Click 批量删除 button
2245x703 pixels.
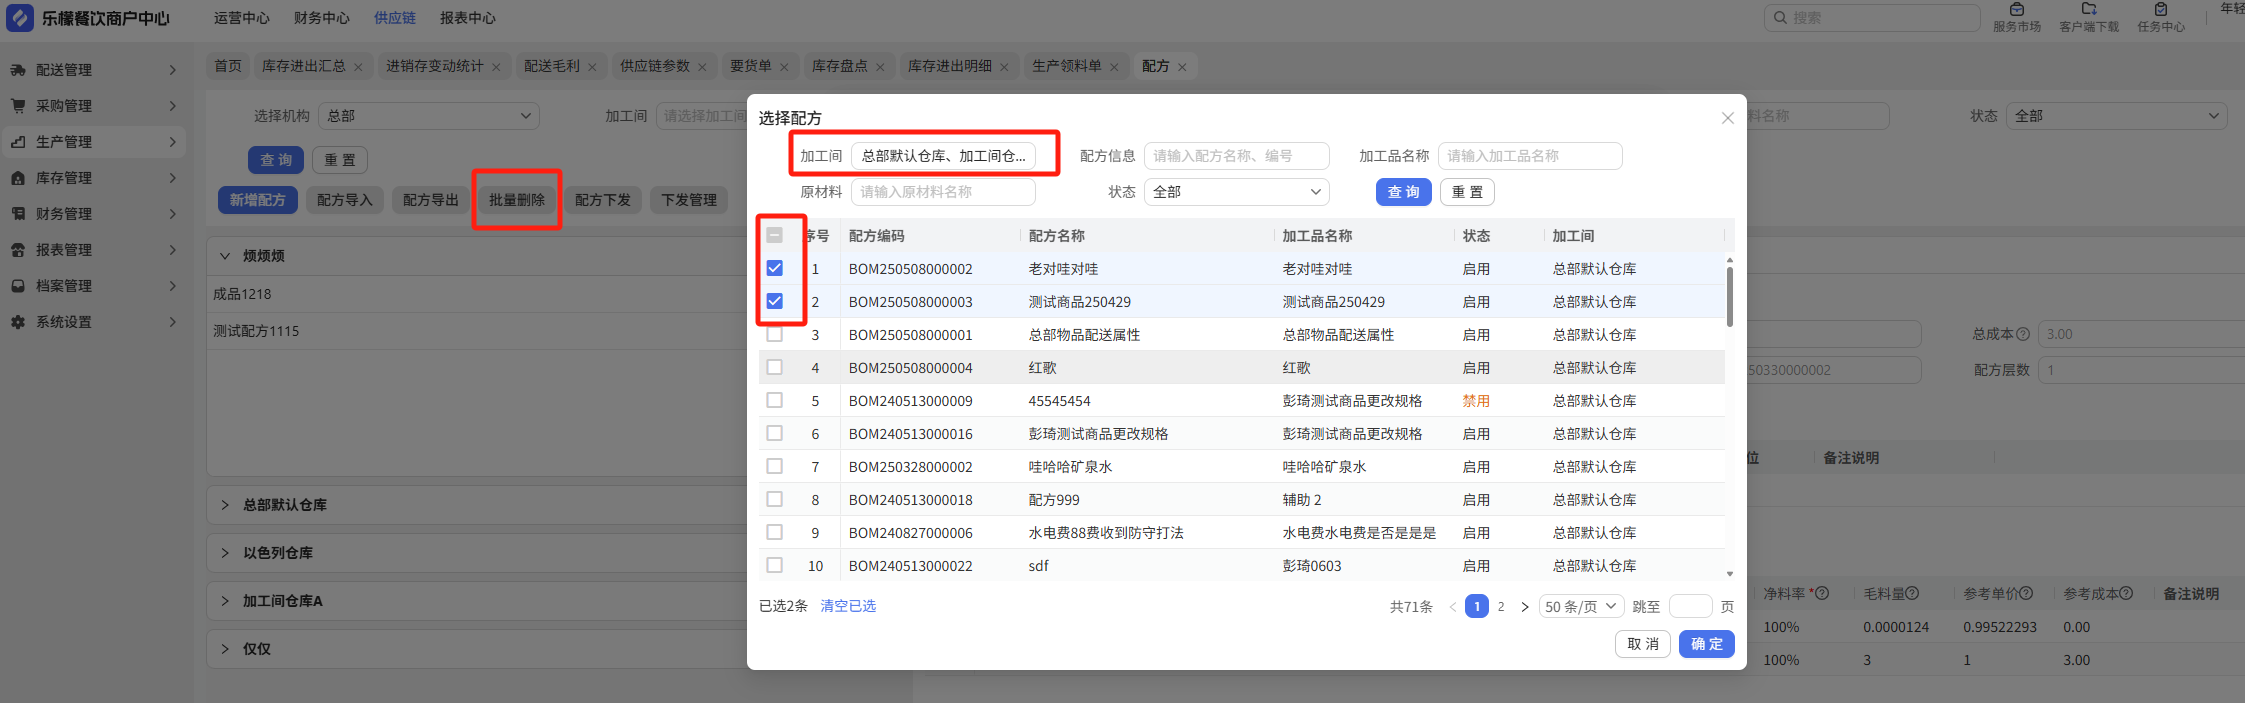pyautogui.click(x=517, y=200)
